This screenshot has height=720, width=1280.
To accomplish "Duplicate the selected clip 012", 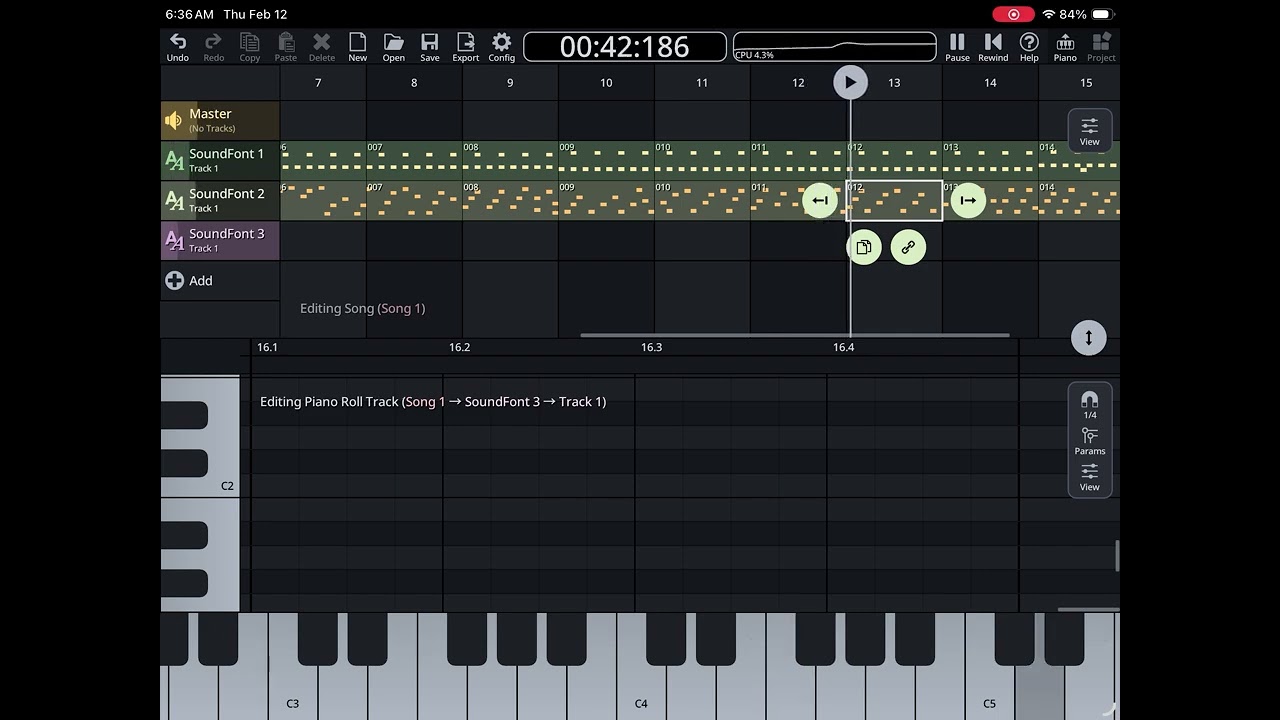I will click(864, 248).
